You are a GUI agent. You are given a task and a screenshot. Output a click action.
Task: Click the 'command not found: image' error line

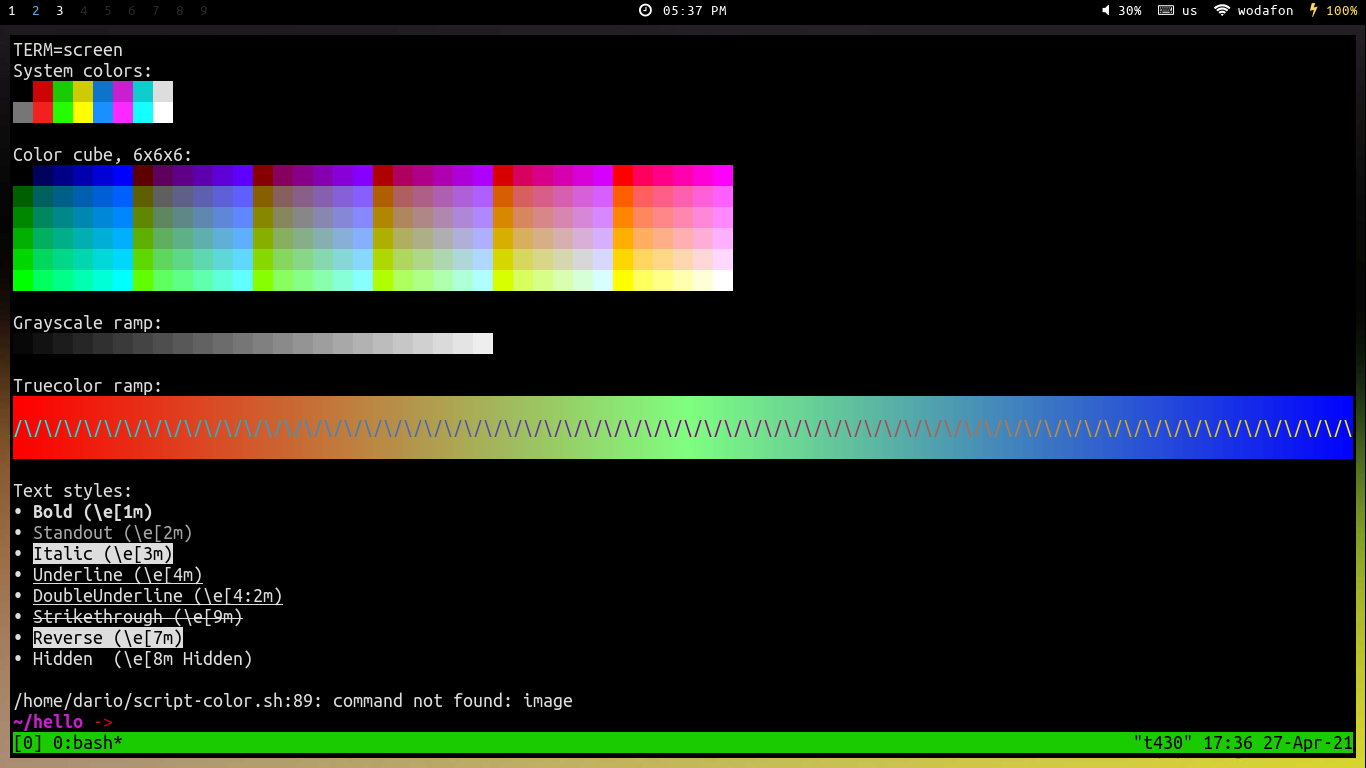coord(293,701)
